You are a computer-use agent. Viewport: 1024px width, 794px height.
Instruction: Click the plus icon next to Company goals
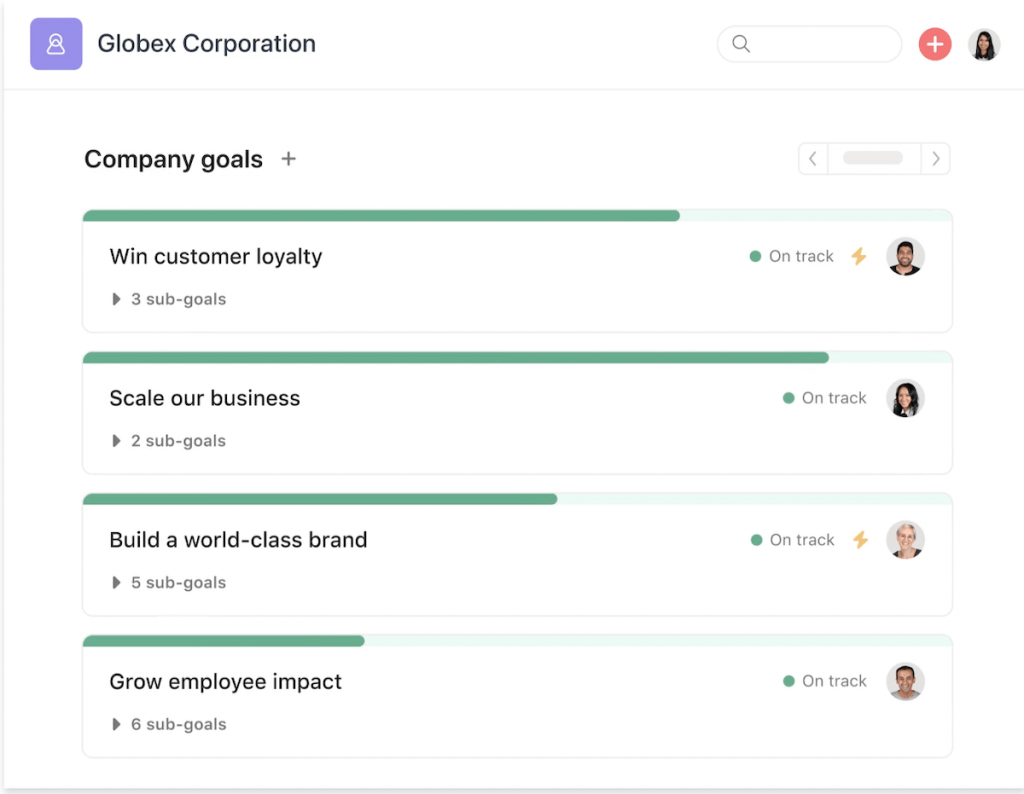(289, 159)
